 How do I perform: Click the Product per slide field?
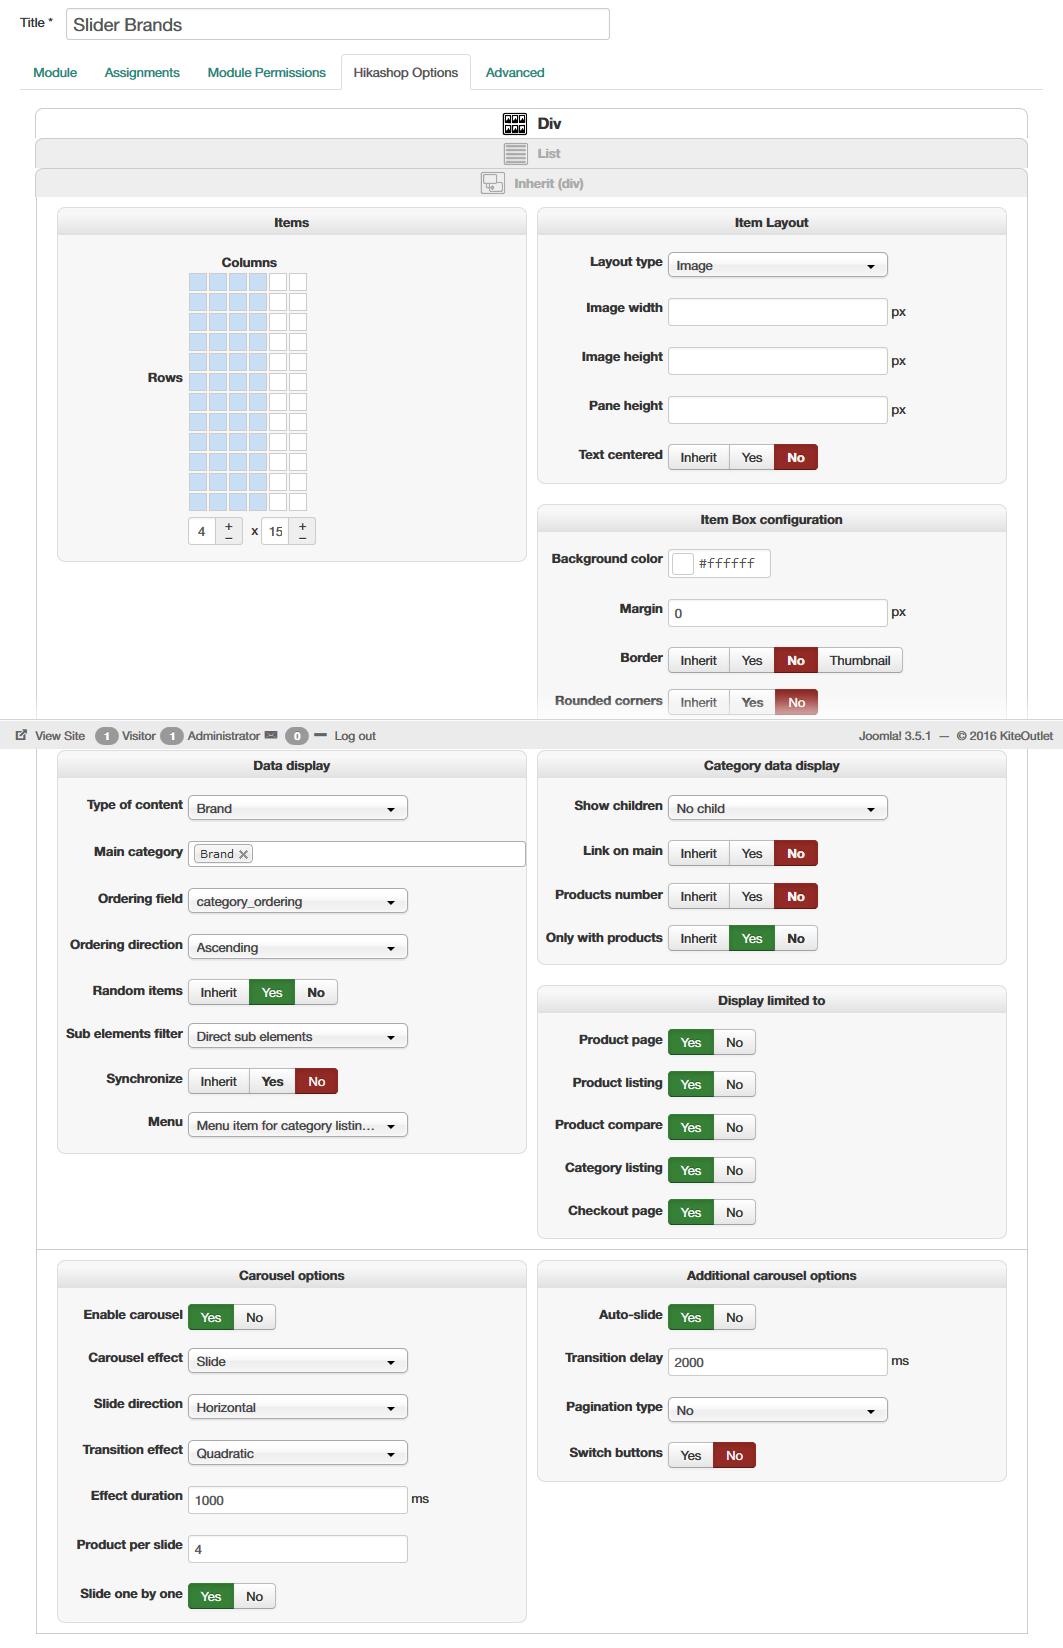tap(298, 1549)
